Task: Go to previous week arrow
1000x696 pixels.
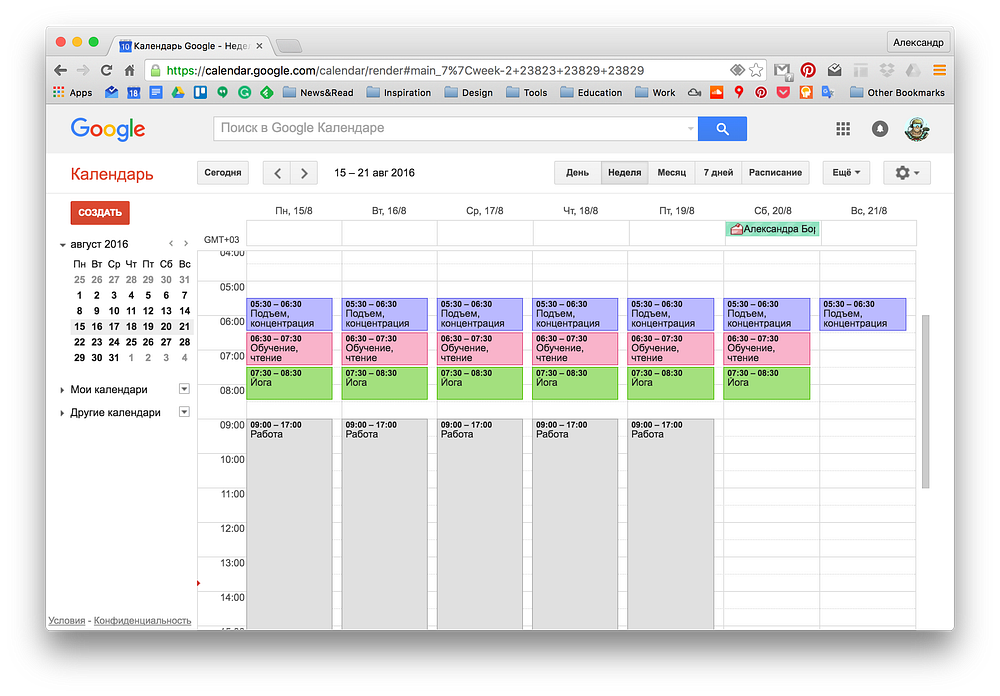Action: click(x=277, y=173)
